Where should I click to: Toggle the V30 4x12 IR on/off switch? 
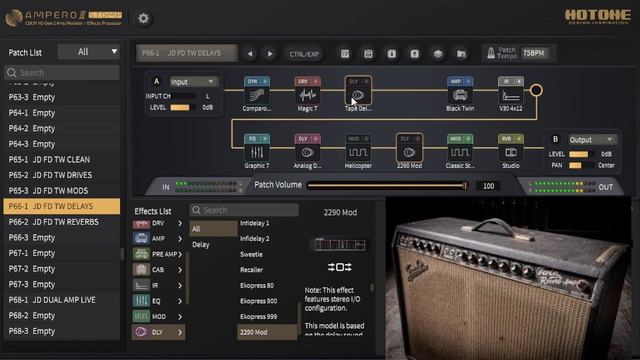[519, 82]
